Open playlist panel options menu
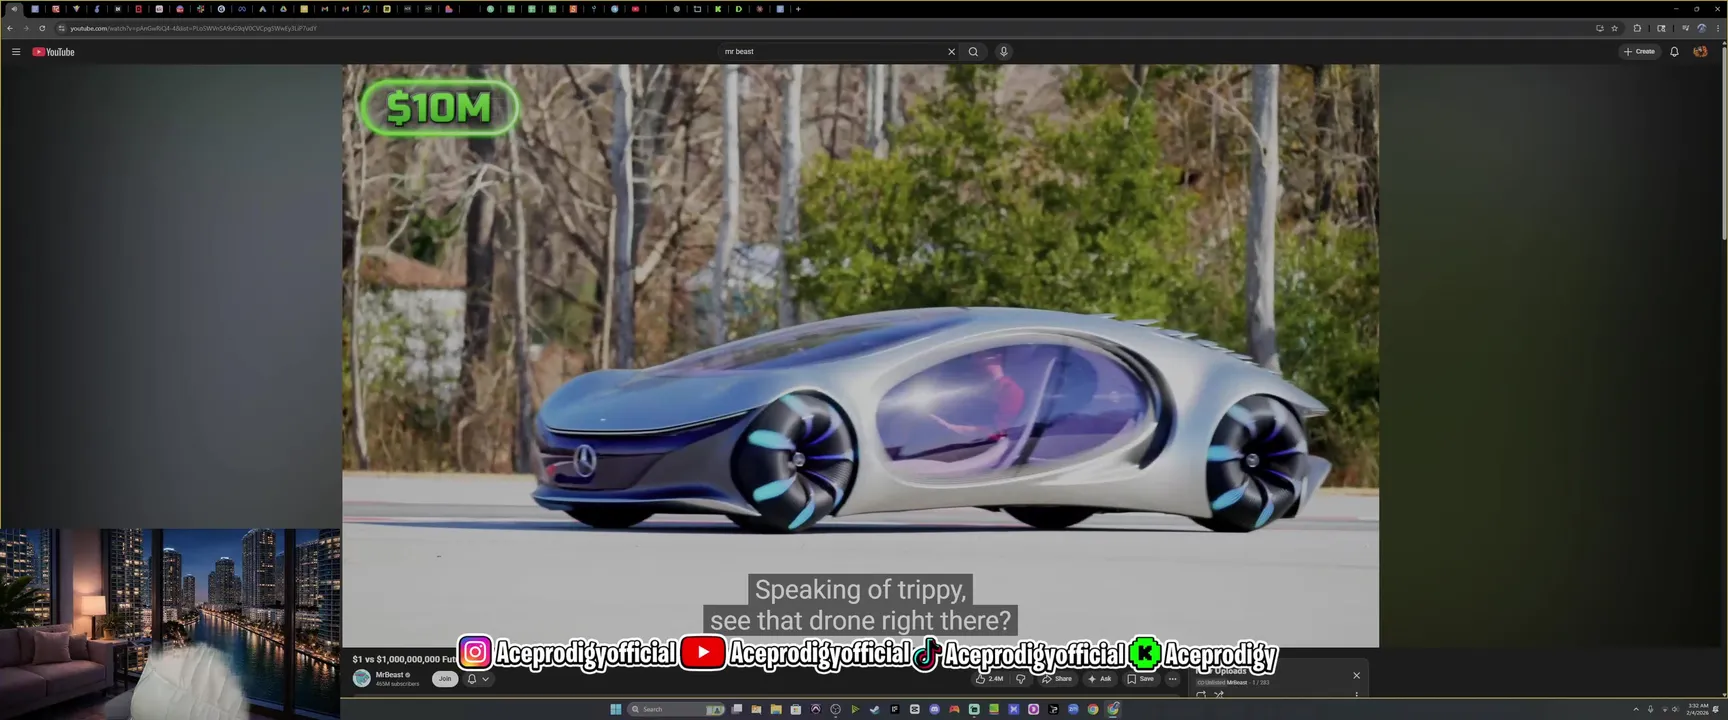Viewport: 1728px width, 720px height. (x=1356, y=694)
